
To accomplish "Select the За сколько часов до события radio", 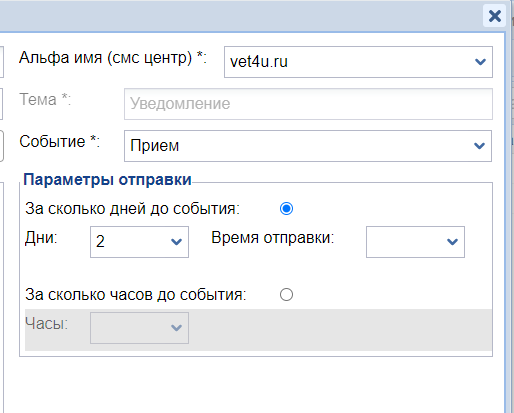I will tap(286, 295).
